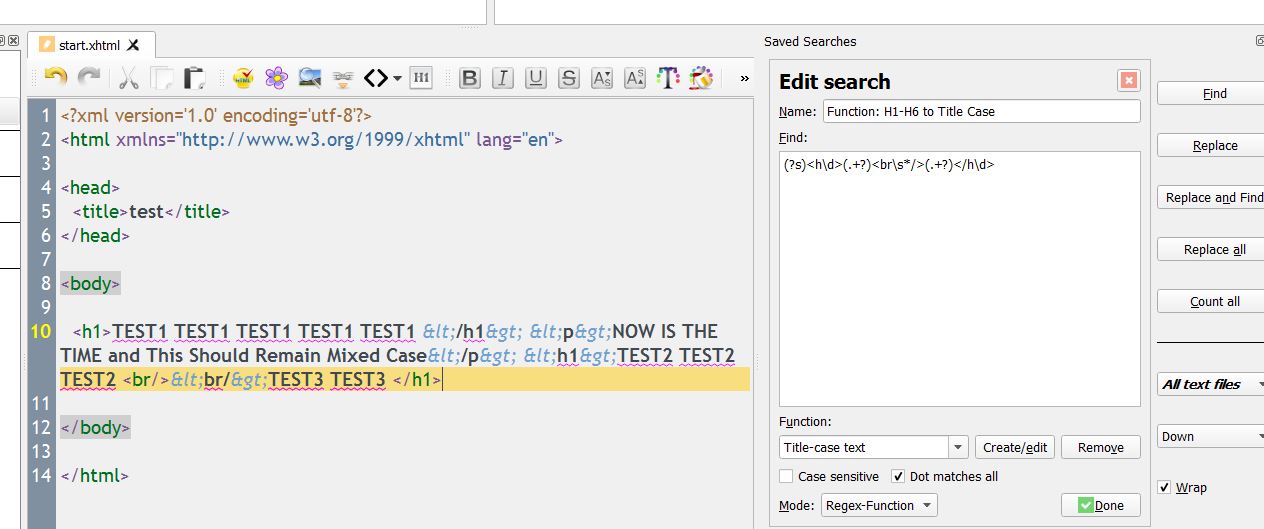
Task: Click the Replace all button
Action: pyautogui.click(x=1214, y=250)
